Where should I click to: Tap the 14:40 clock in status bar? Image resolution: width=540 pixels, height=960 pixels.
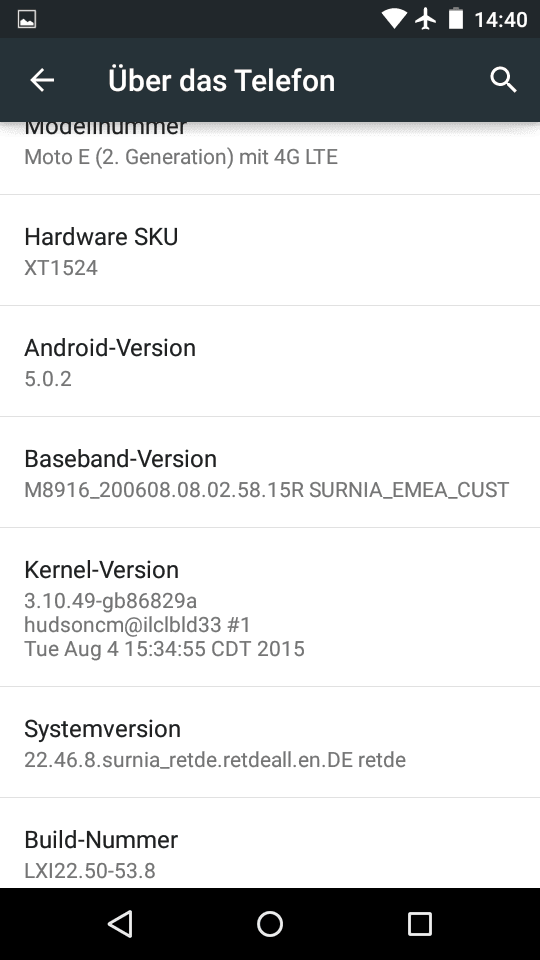501,20
